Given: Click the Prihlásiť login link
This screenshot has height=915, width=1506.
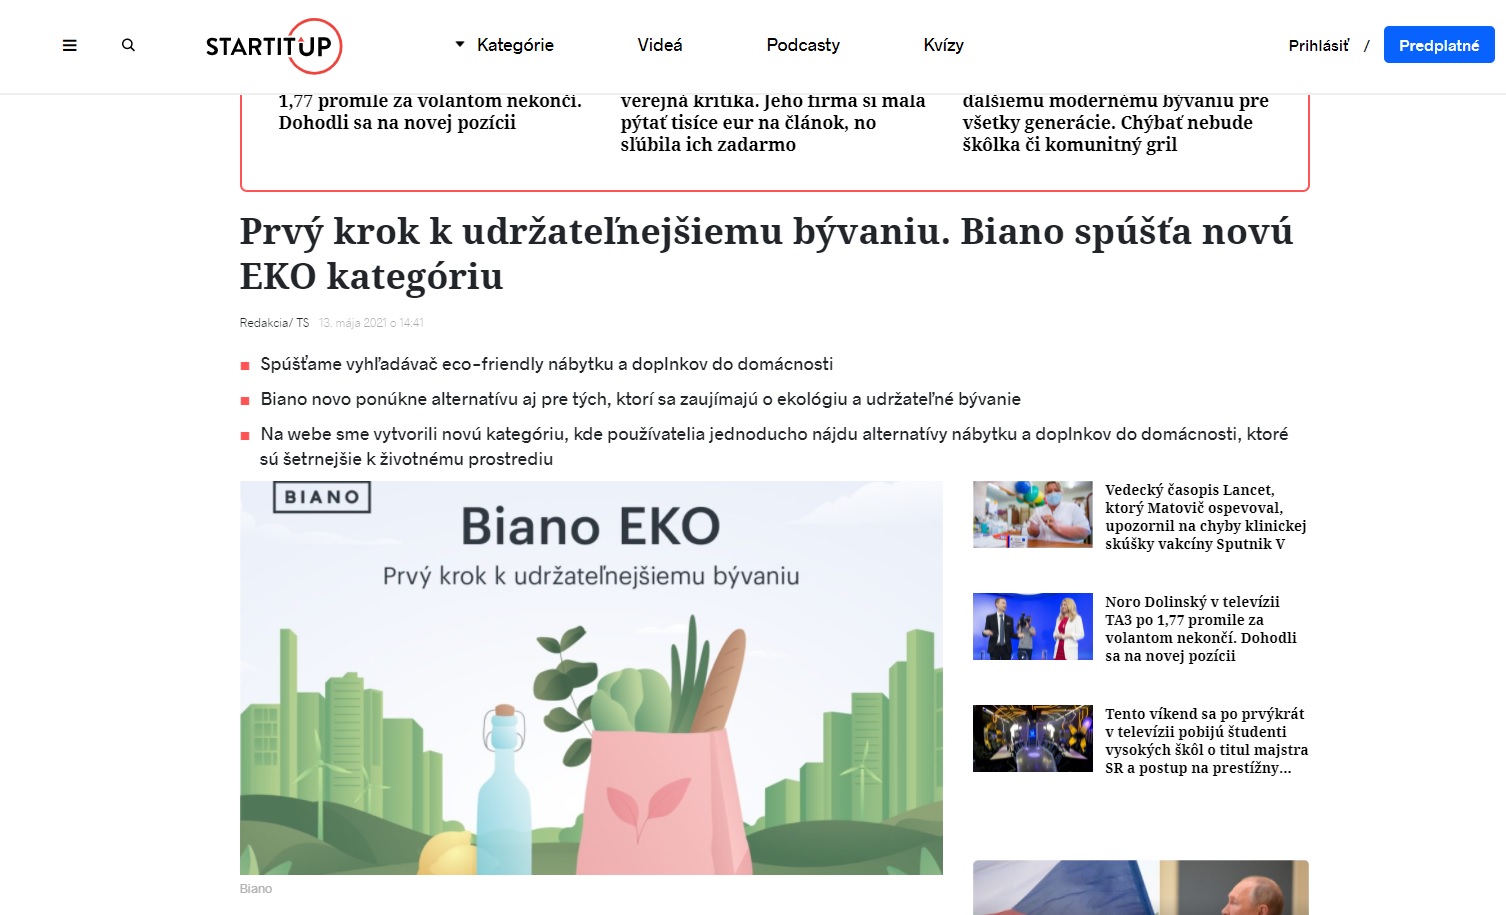Looking at the screenshot, I should 1318,46.
